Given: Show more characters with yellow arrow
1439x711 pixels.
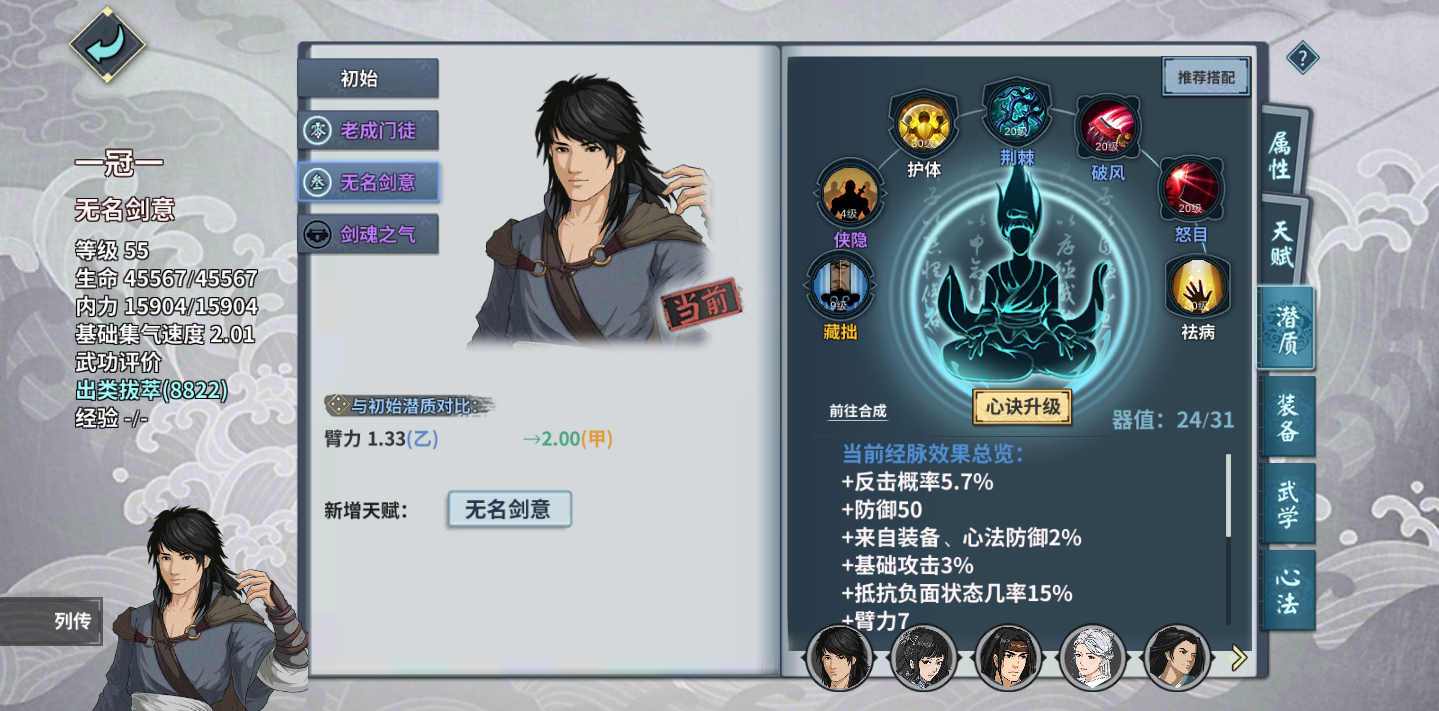Looking at the screenshot, I should point(1239,657).
